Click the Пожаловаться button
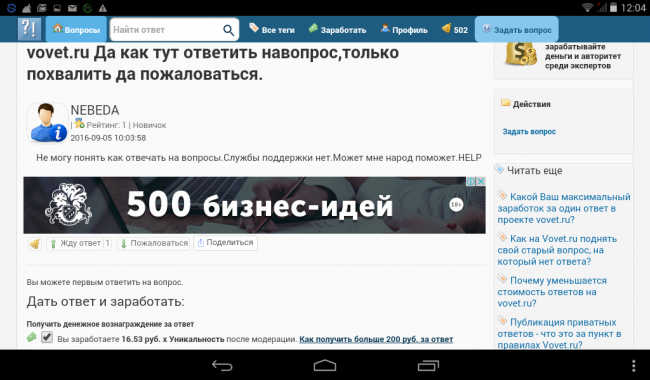The image size is (650, 380). pyautogui.click(x=153, y=243)
